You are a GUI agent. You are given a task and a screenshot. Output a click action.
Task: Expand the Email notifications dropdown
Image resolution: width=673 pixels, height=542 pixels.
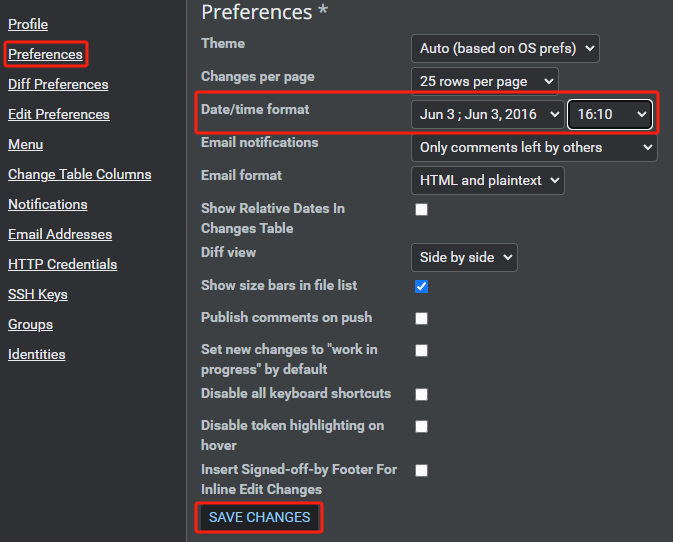[533, 147]
